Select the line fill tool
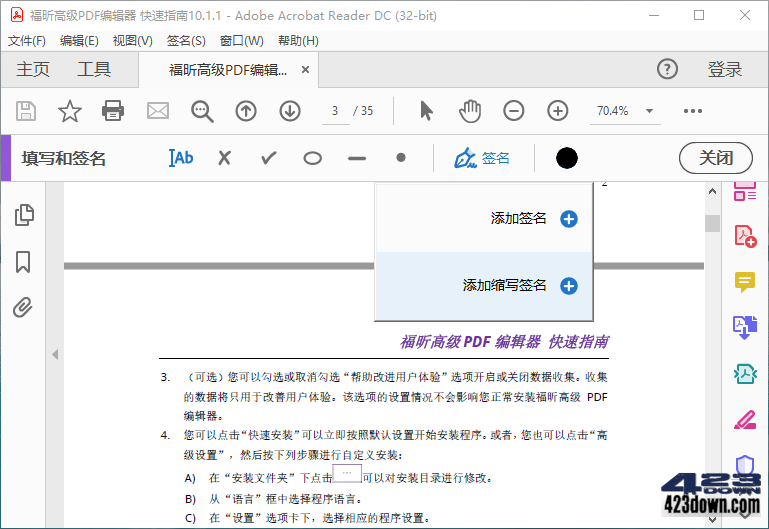The height and width of the screenshot is (529, 769). pos(357,158)
